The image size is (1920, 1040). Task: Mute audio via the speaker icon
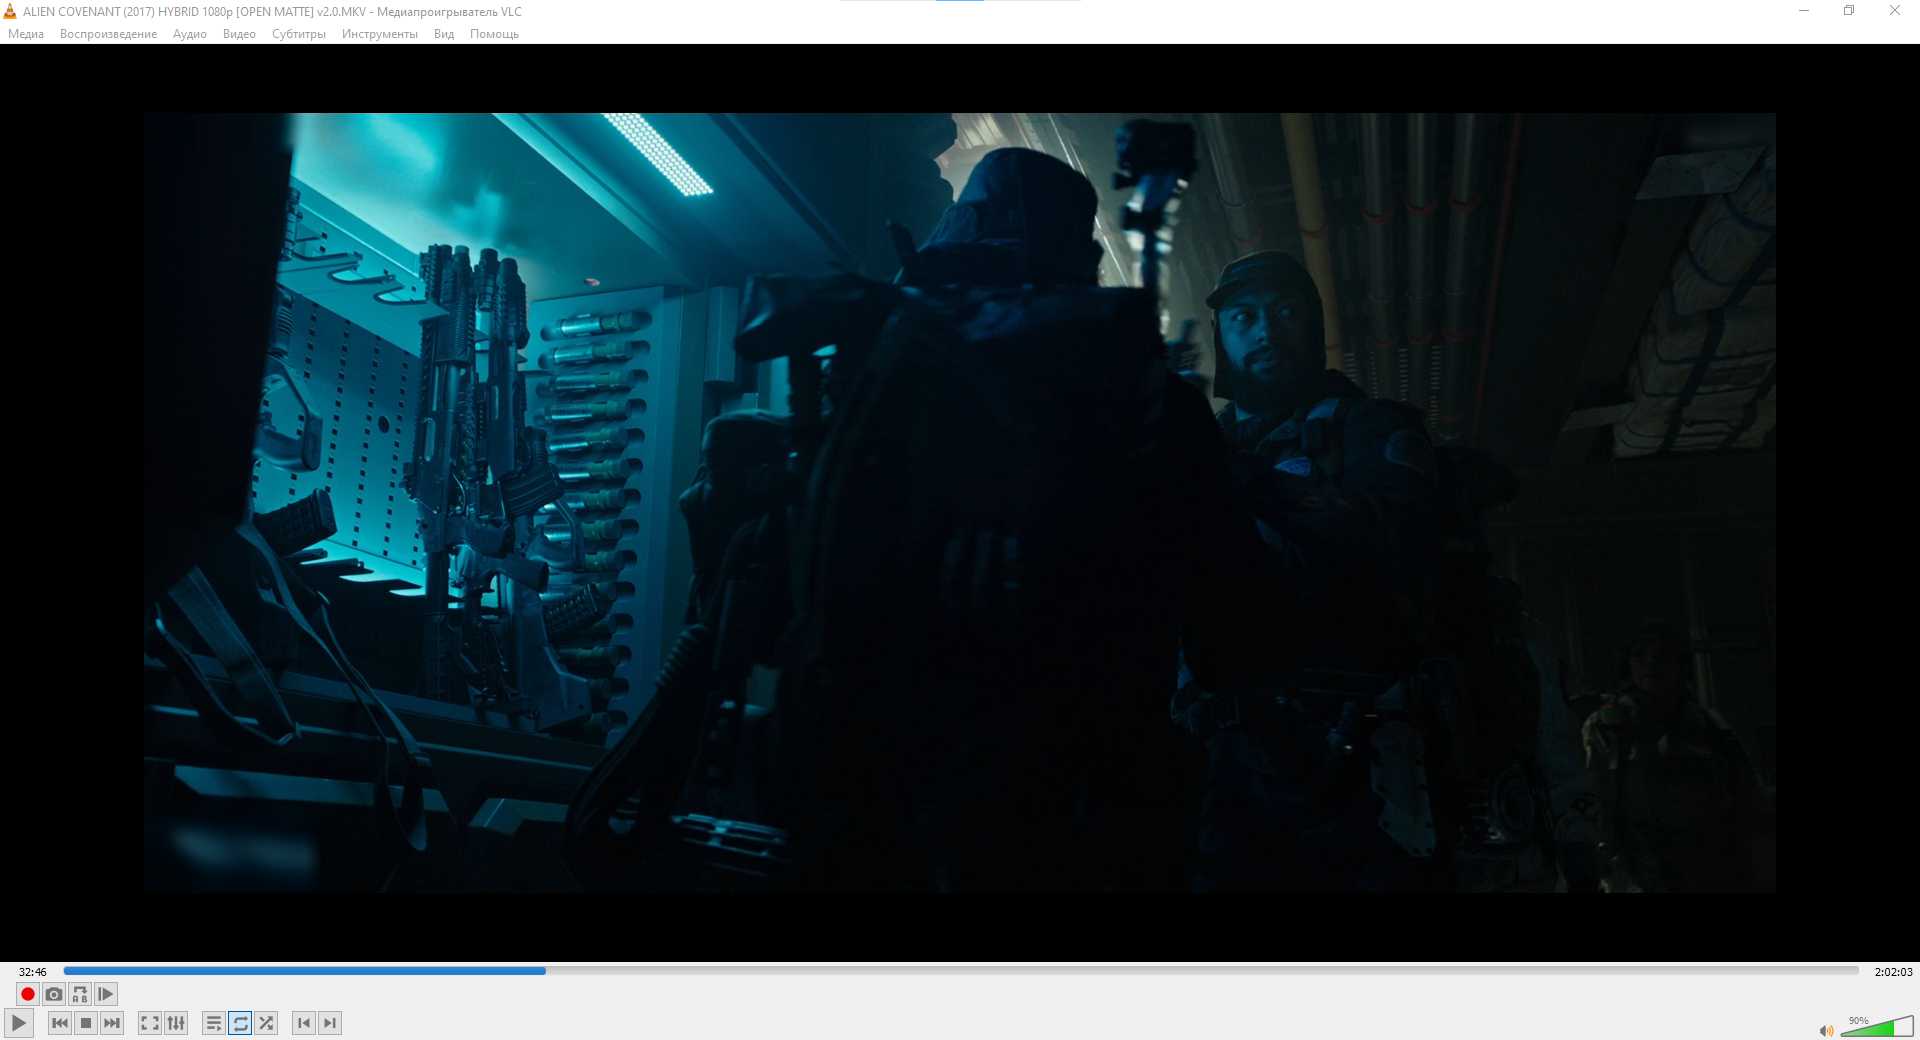point(1826,1030)
